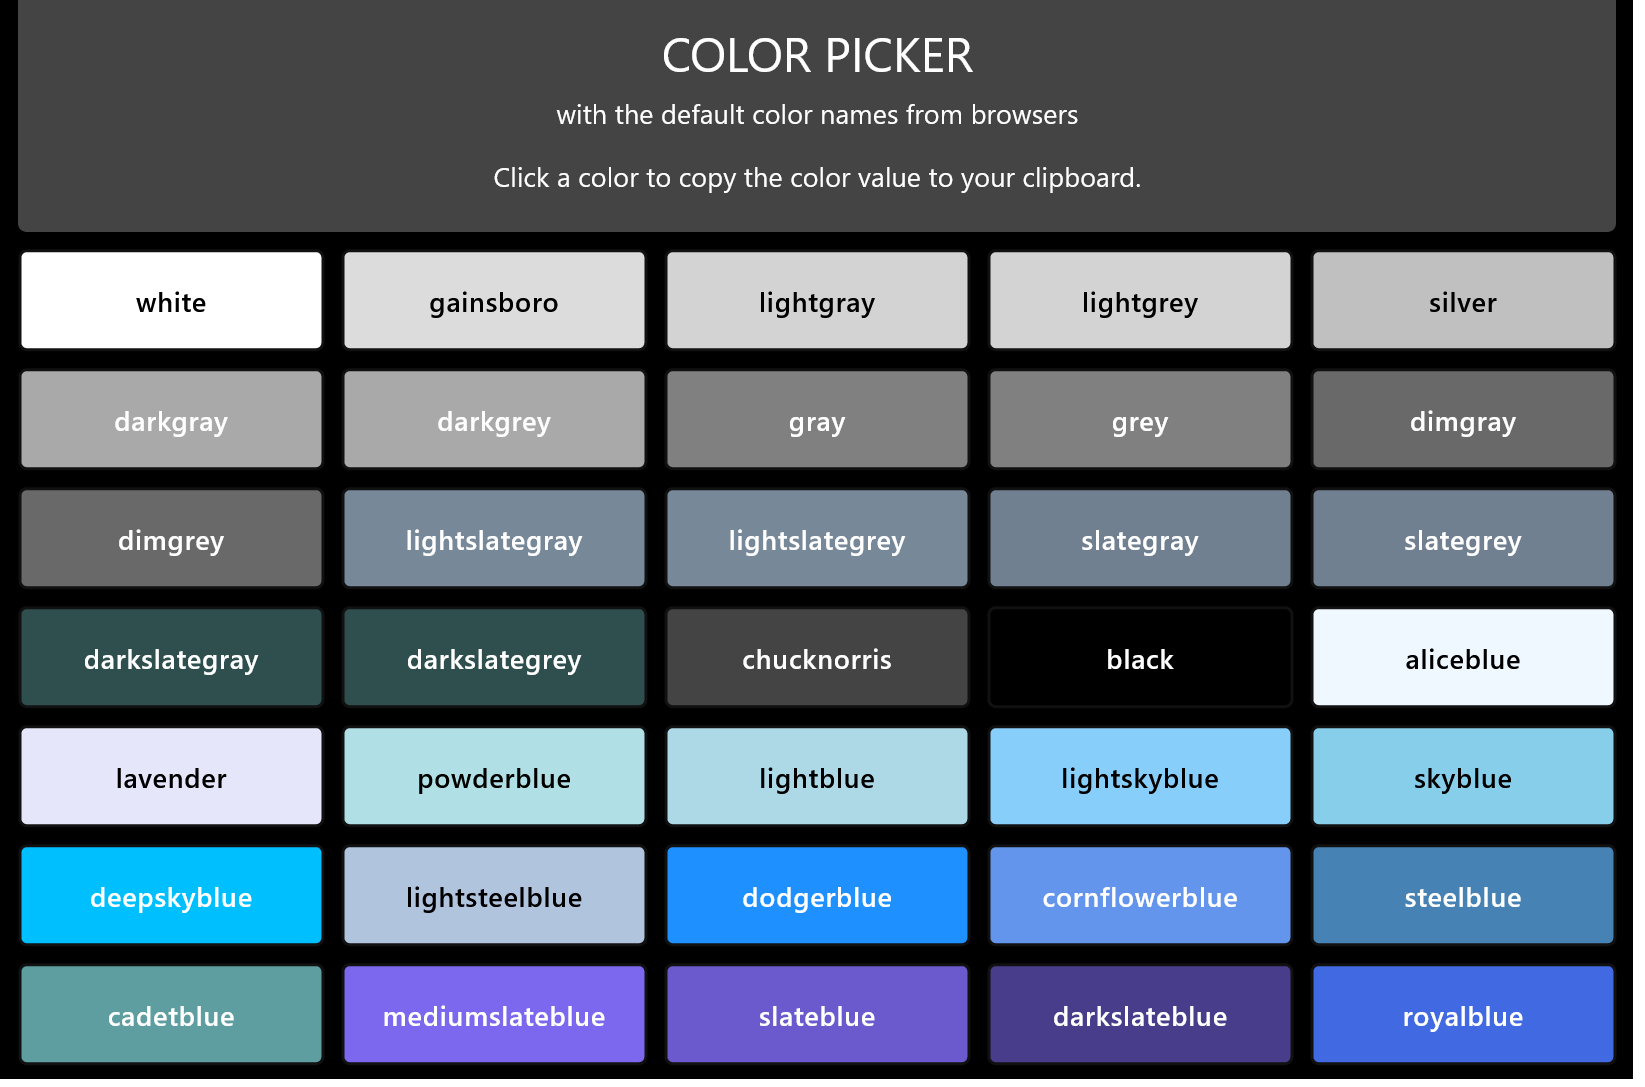The width and height of the screenshot is (1645, 1087).
Task: Select the darkslategray color
Action: click(x=171, y=658)
